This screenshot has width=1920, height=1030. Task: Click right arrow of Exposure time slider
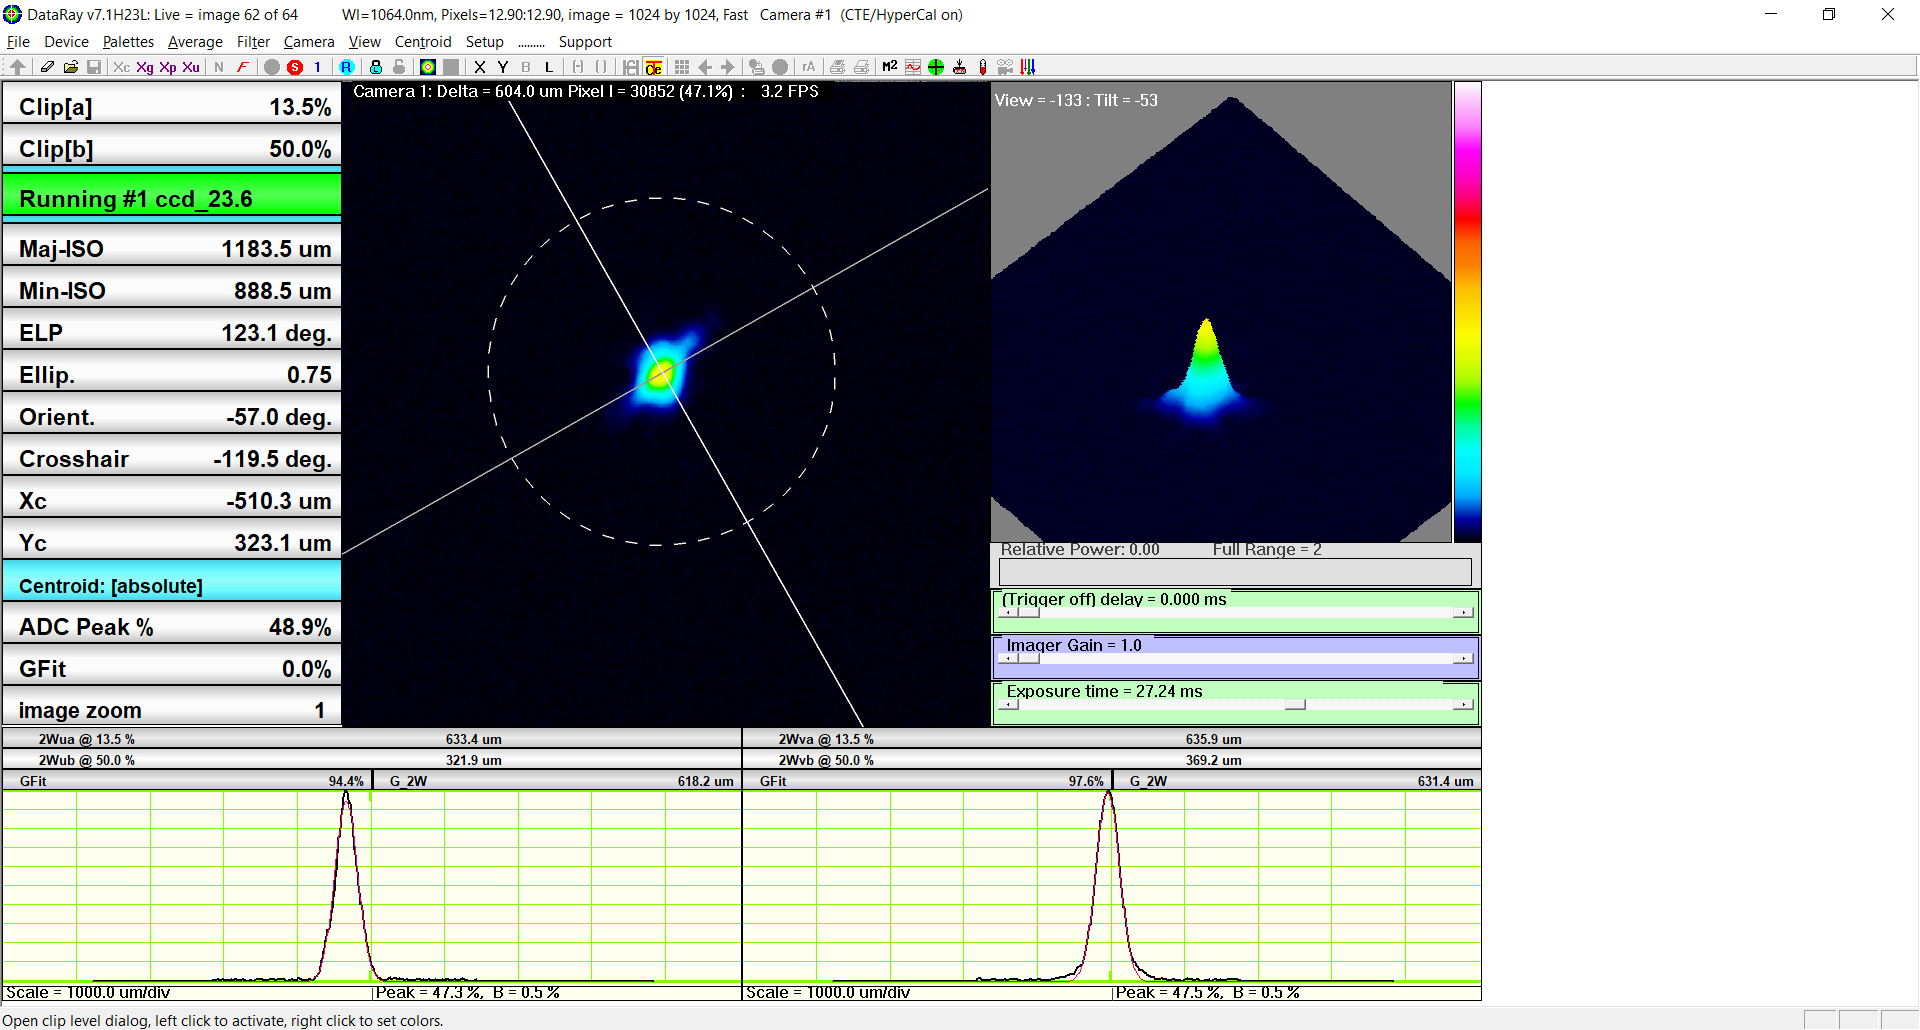pyautogui.click(x=1463, y=704)
